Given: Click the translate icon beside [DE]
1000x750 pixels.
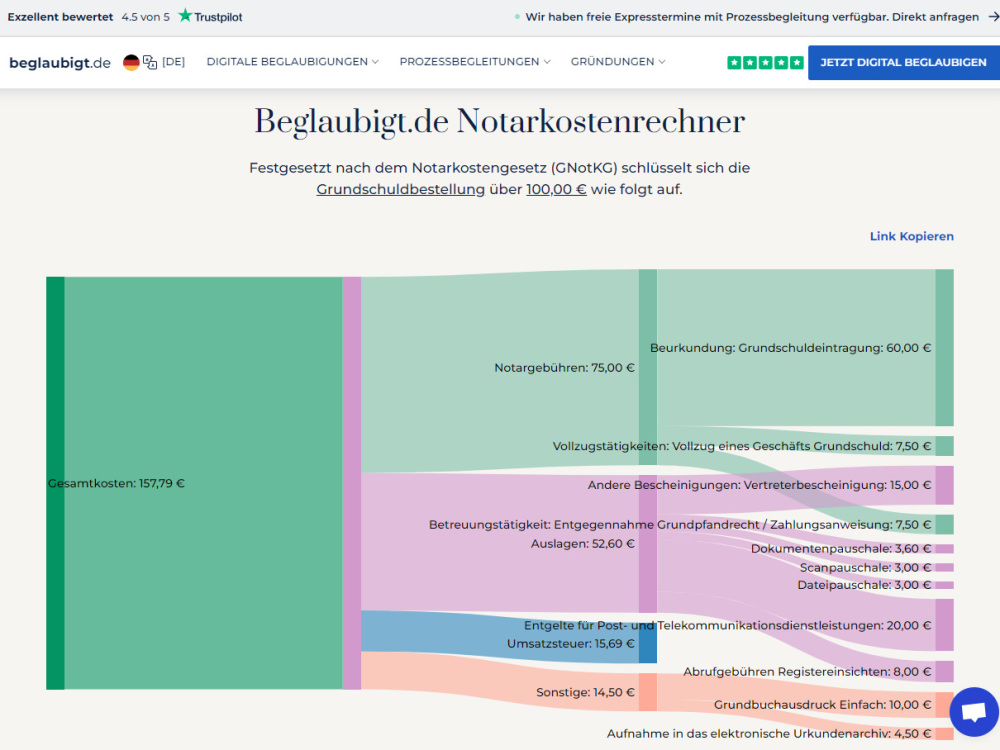Looking at the screenshot, I should click(x=150, y=62).
